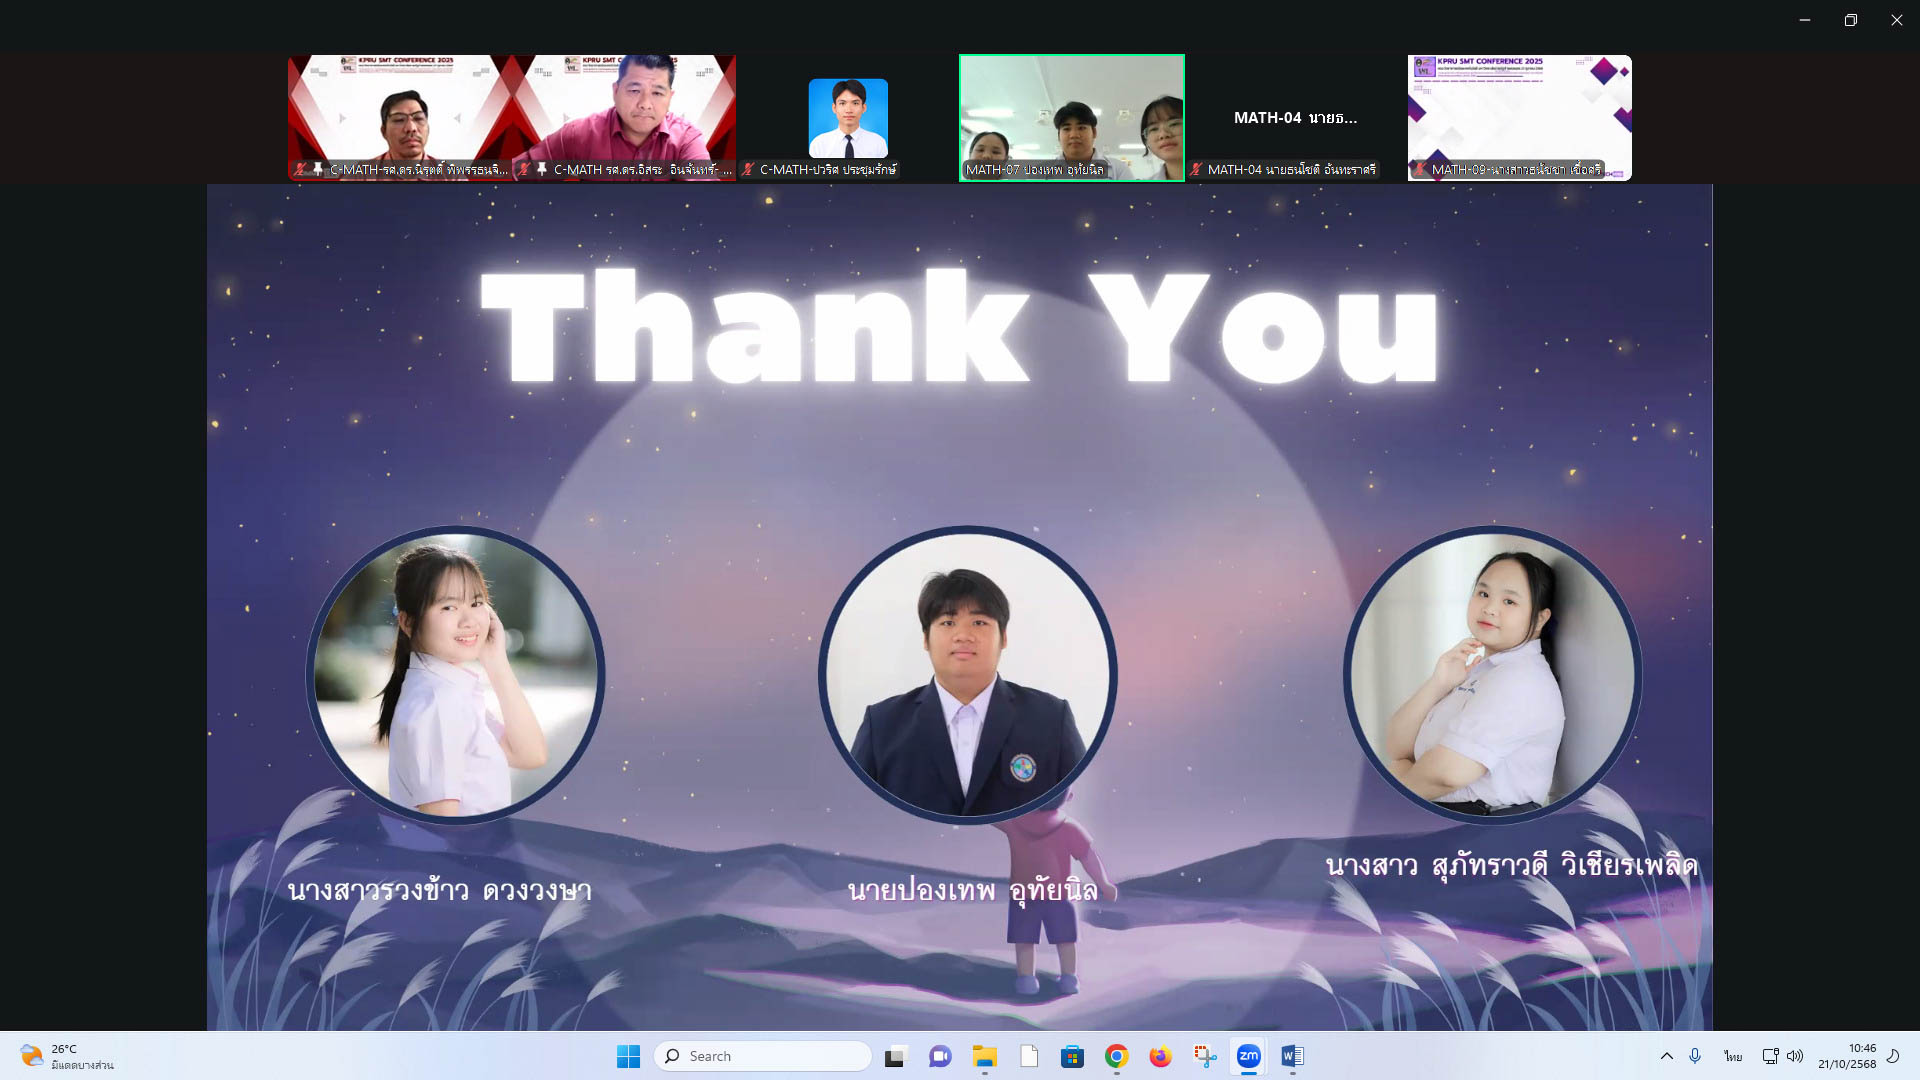This screenshot has width=1920, height=1080.
Task: Click the taskbar Search box
Action: [762, 1056]
